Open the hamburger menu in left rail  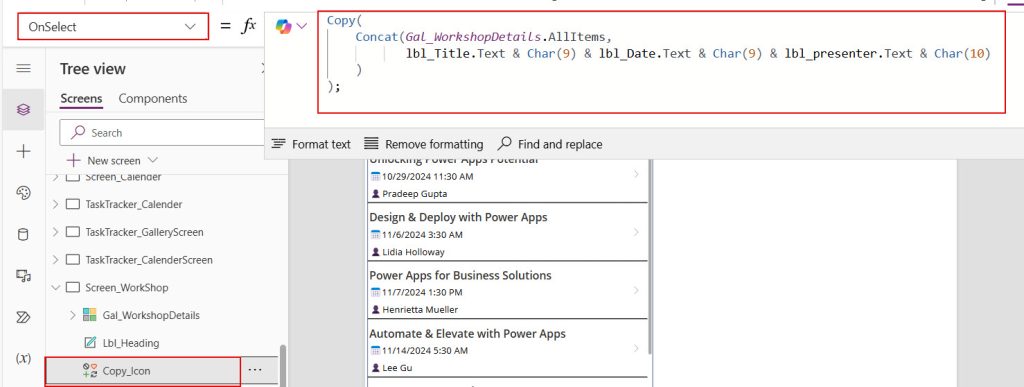(23, 69)
